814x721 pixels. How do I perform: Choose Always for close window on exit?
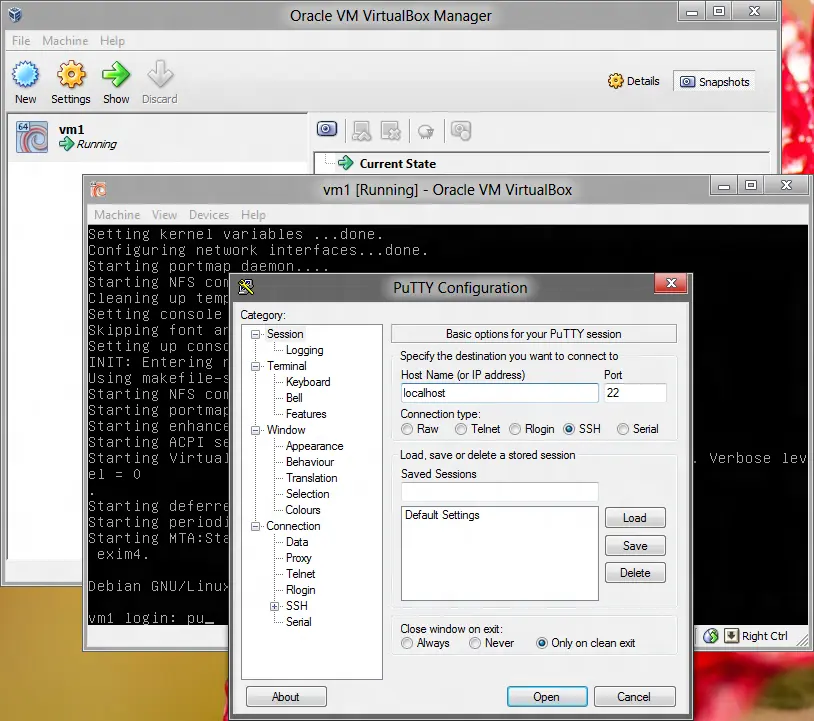pos(407,643)
